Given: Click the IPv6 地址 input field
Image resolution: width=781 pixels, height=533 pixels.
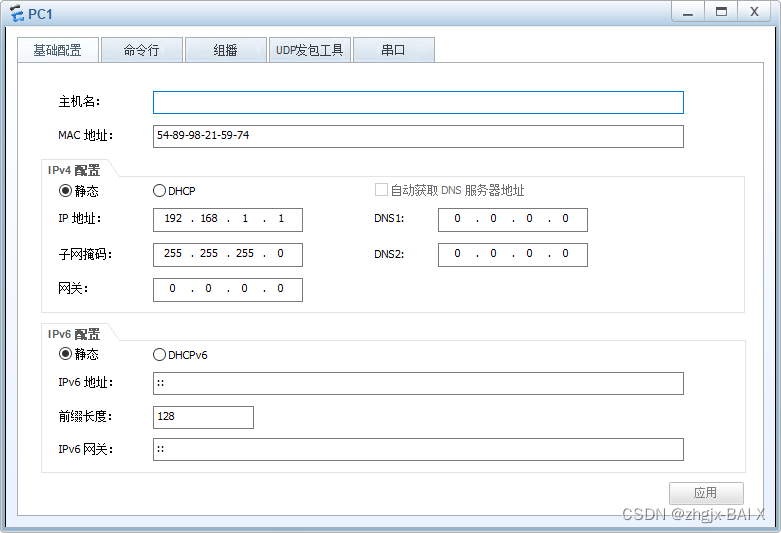Looking at the screenshot, I should (x=418, y=383).
